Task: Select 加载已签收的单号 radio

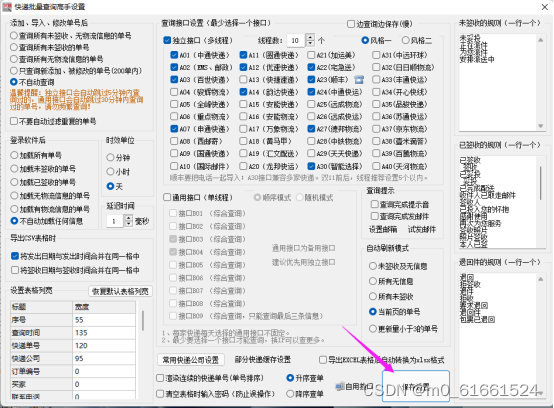Action: [14, 182]
